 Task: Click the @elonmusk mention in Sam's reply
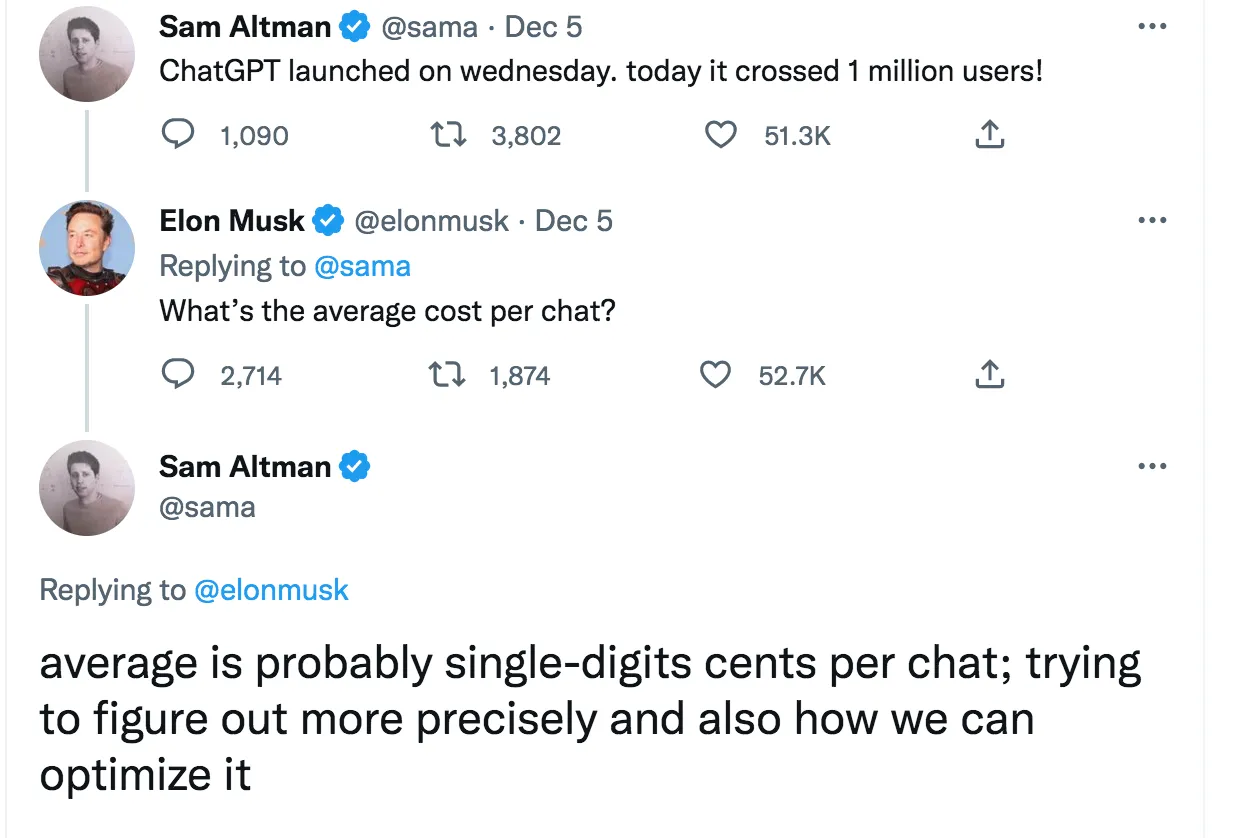(x=270, y=590)
